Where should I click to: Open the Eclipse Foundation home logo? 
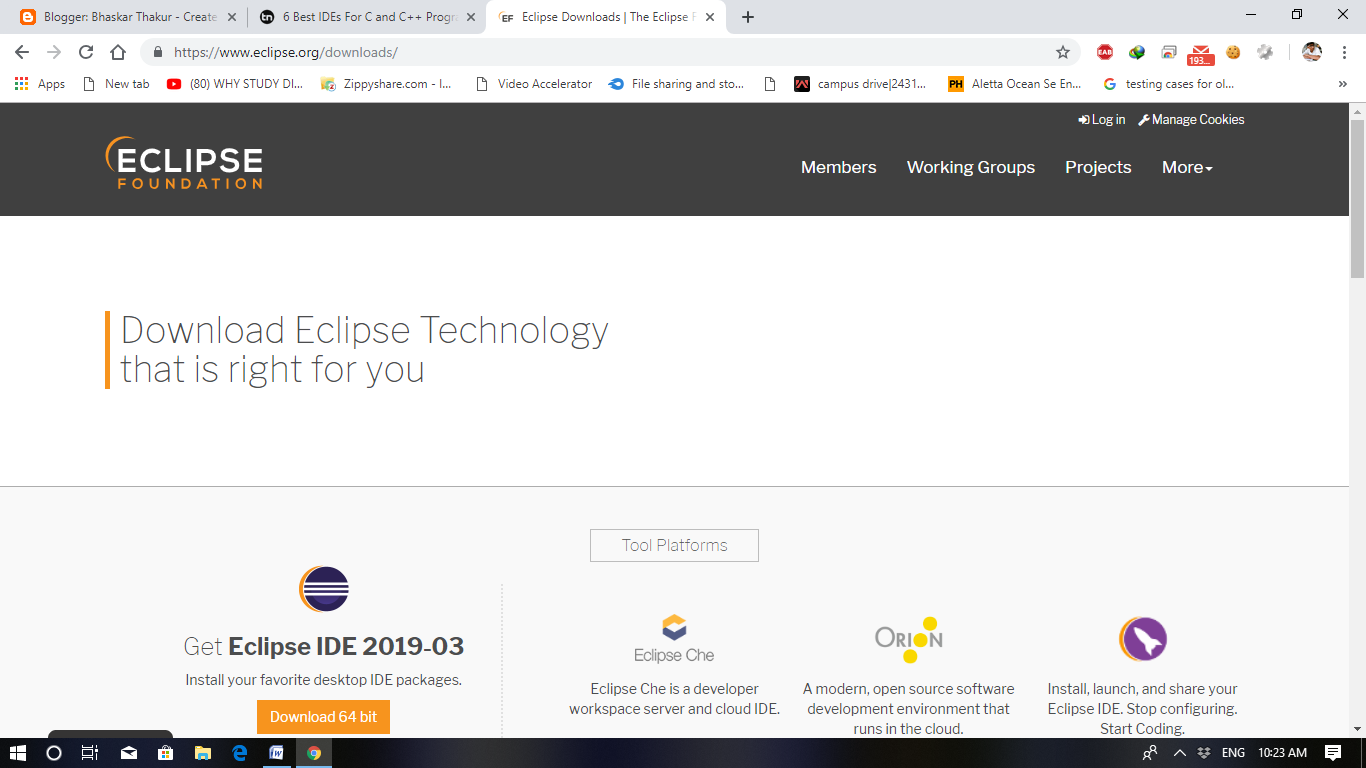[184, 163]
